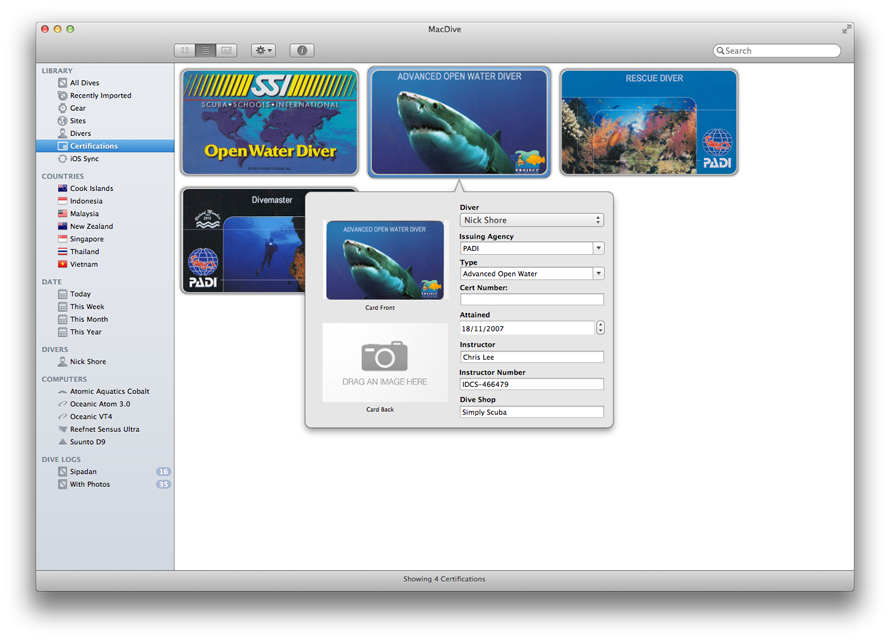
Task: Click the Cert Number field
Action: [x=531, y=299]
